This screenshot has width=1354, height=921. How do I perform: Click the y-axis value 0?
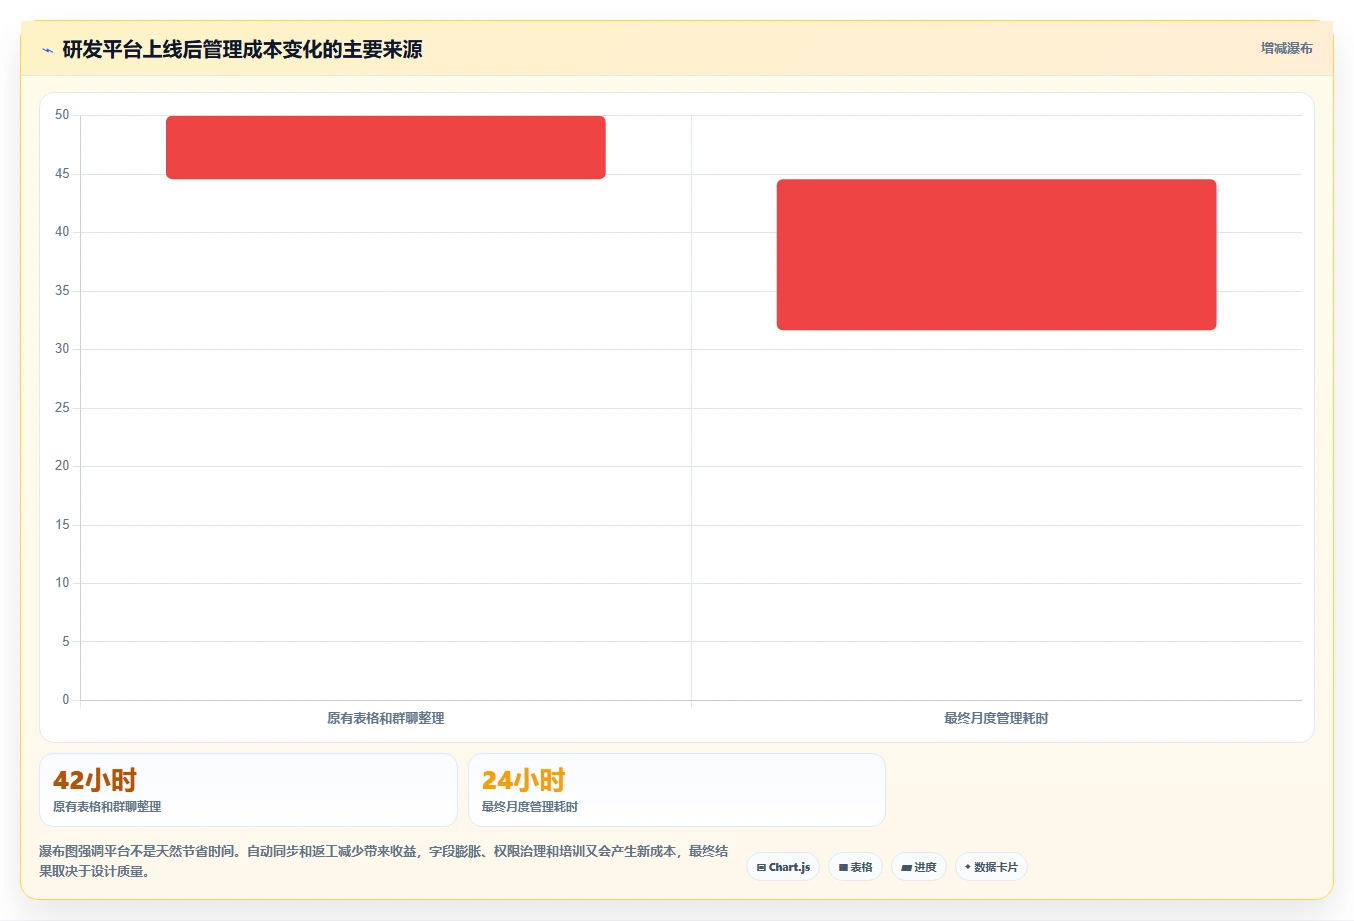click(x=66, y=700)
